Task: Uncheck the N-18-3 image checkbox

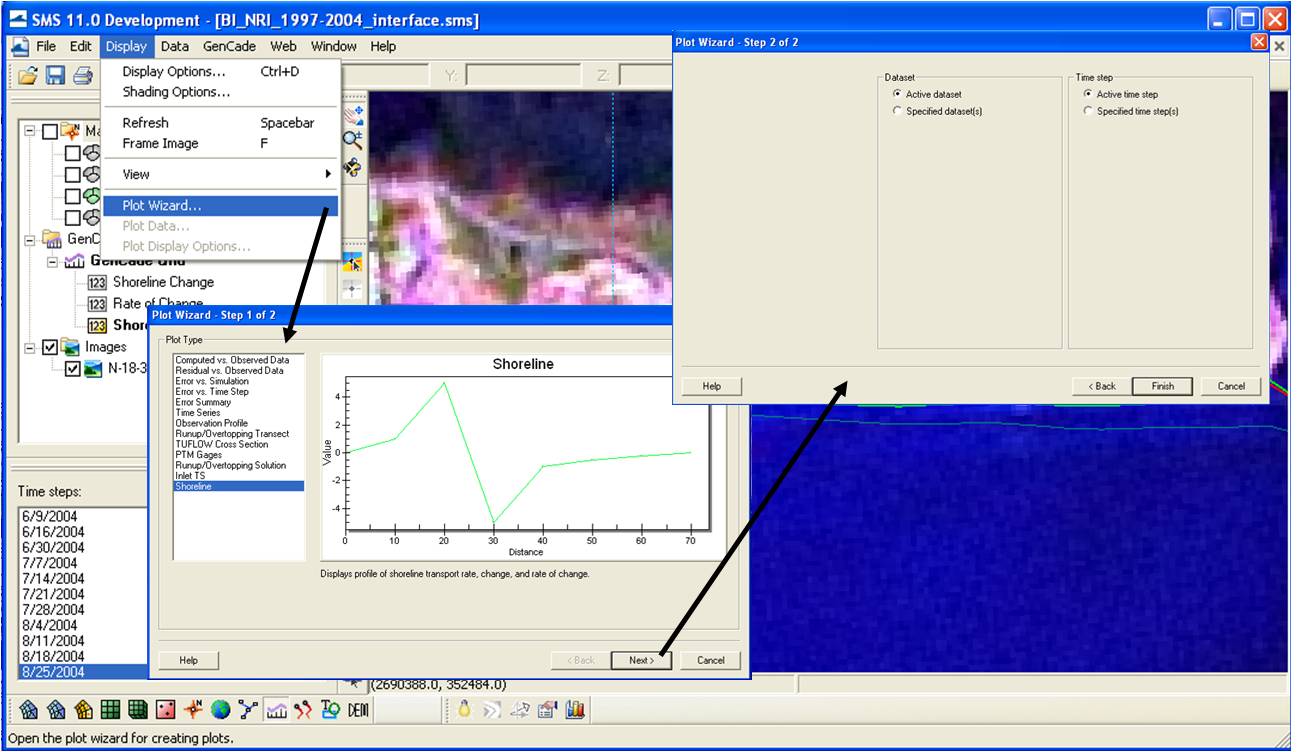Action: (x=72, y=368)
